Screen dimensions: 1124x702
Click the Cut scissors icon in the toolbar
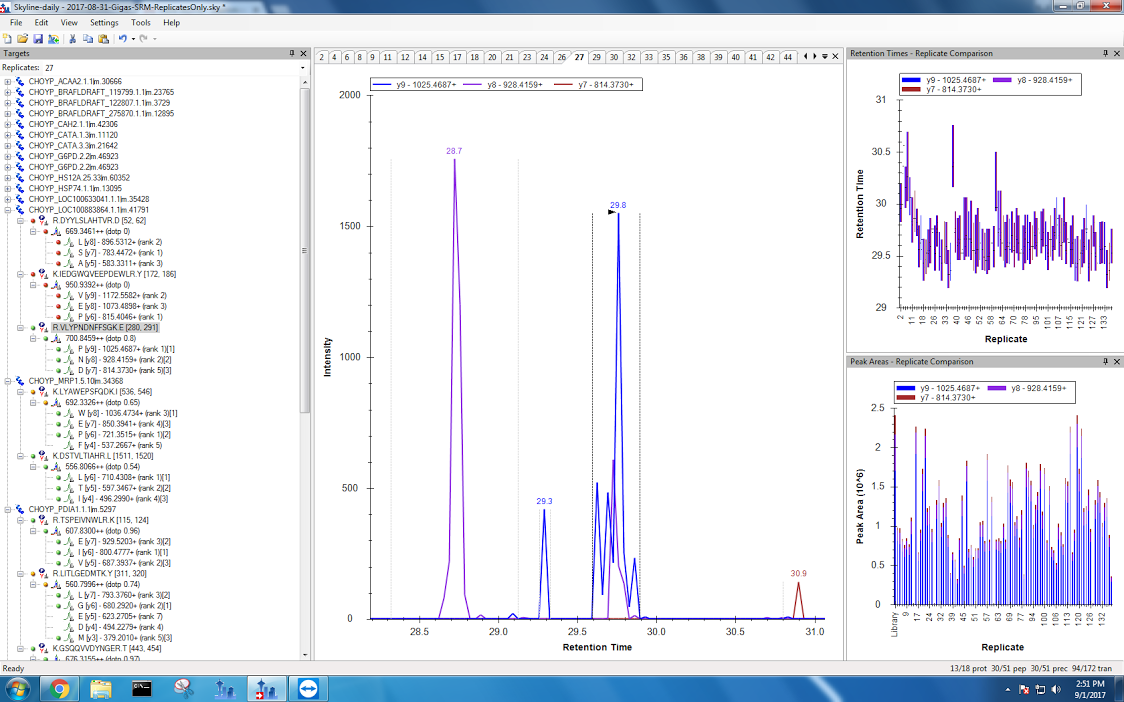tap(73, 38)
